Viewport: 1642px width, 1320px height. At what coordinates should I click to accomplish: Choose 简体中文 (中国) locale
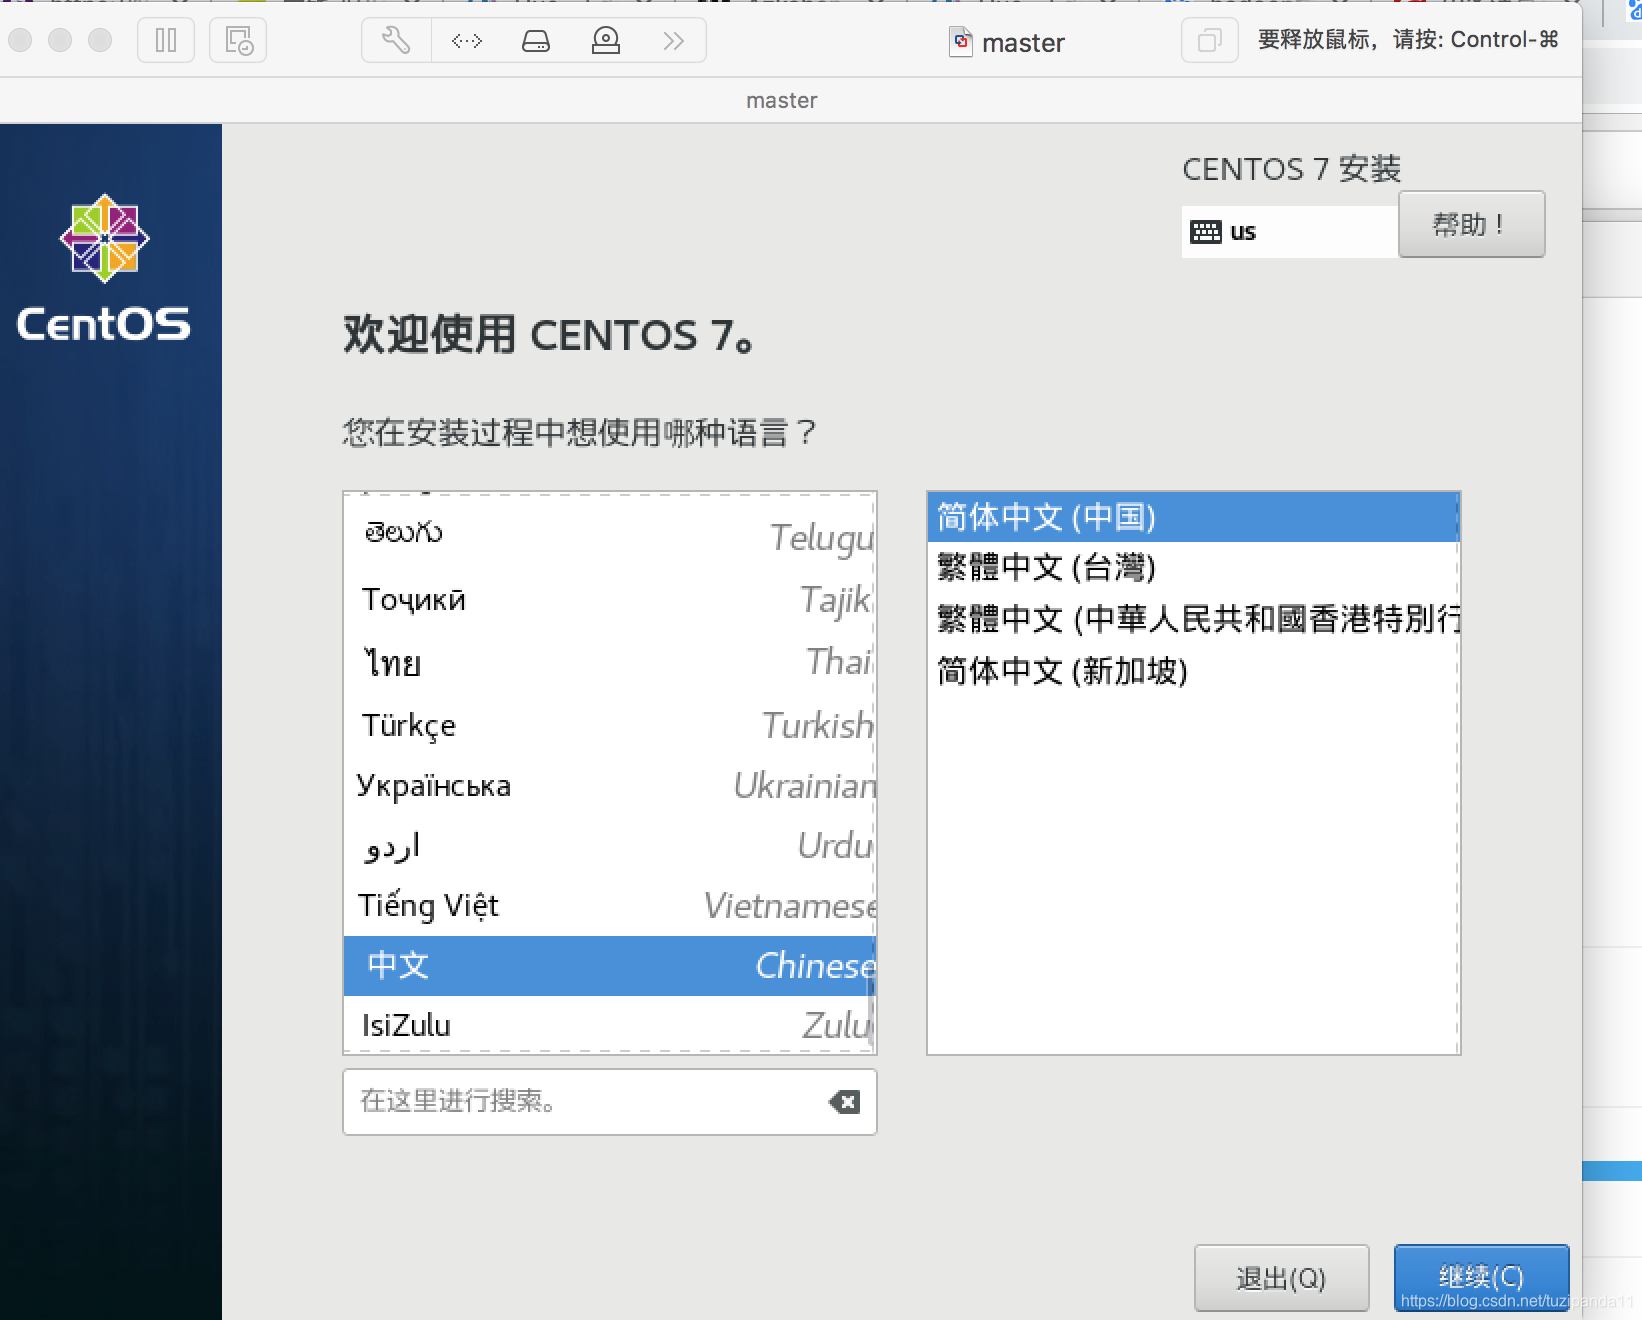coord(1193,517)
